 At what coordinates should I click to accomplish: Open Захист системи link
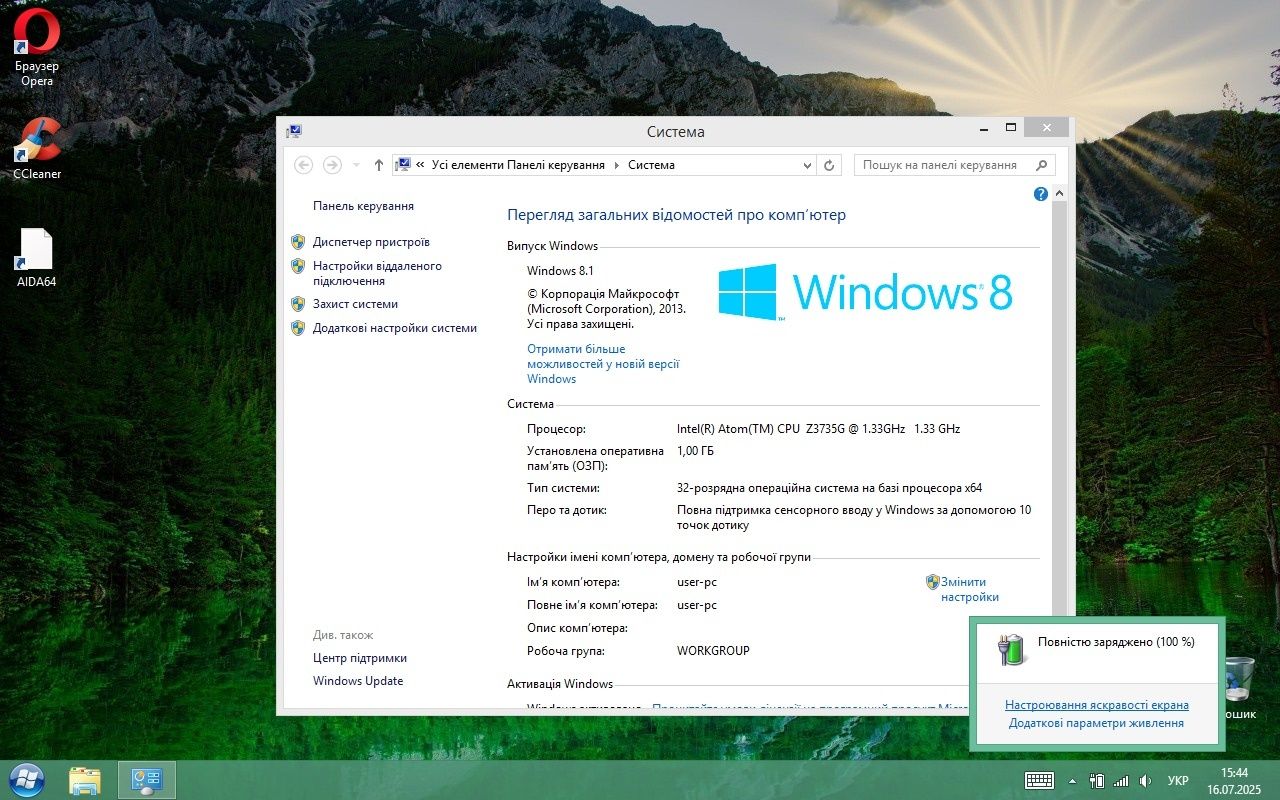coord(355,304)
